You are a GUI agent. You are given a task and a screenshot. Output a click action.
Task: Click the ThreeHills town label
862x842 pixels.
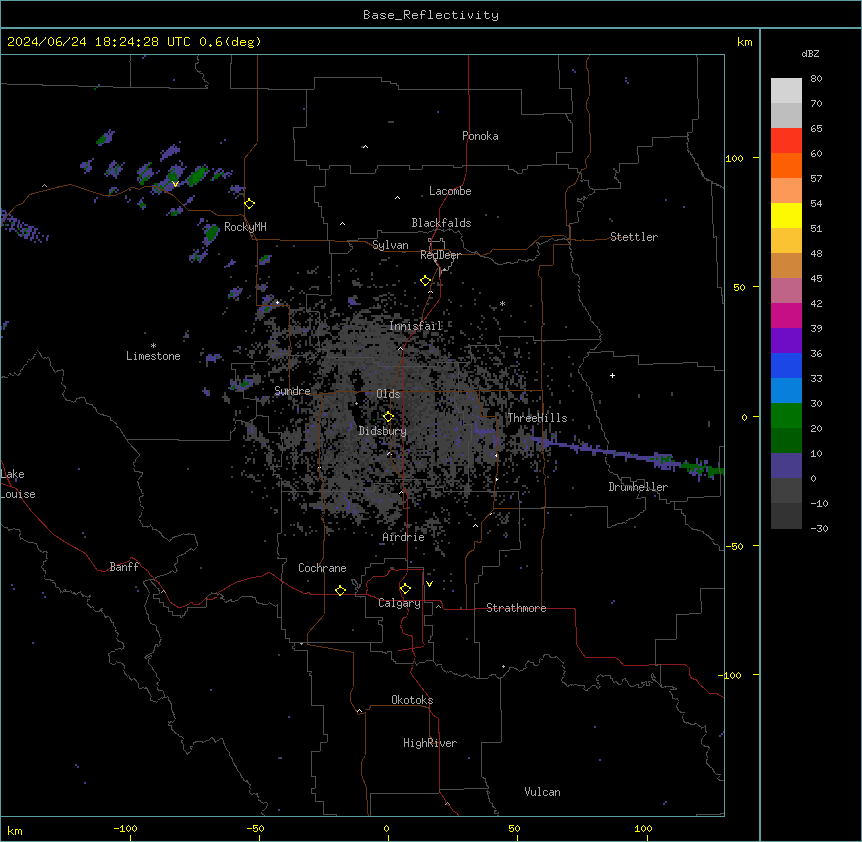pyautogui.click(x=537, y=418)
